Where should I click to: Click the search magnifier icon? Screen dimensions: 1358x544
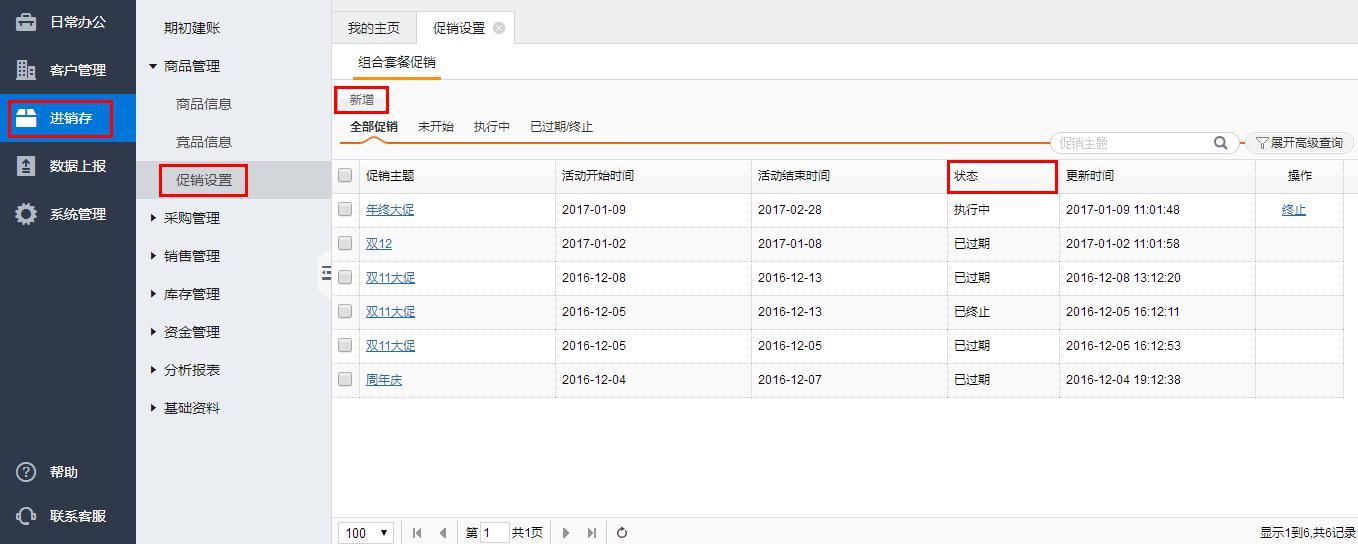(1220, 143)
